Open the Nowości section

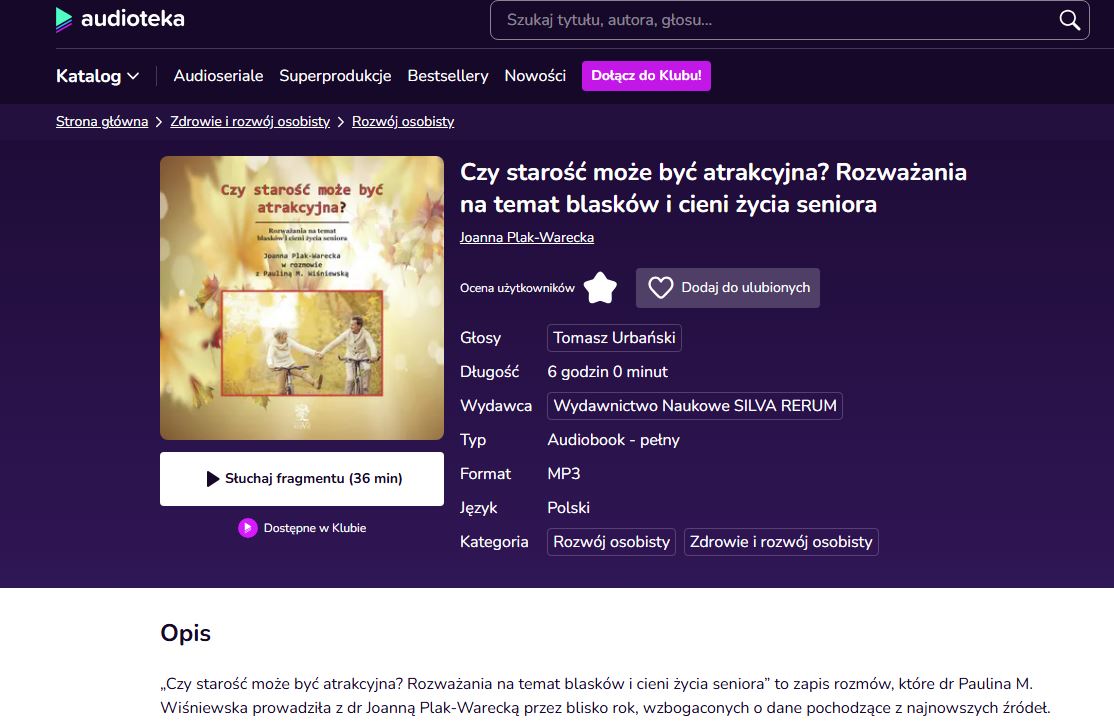pyautogui.click(x=535, y=76)
